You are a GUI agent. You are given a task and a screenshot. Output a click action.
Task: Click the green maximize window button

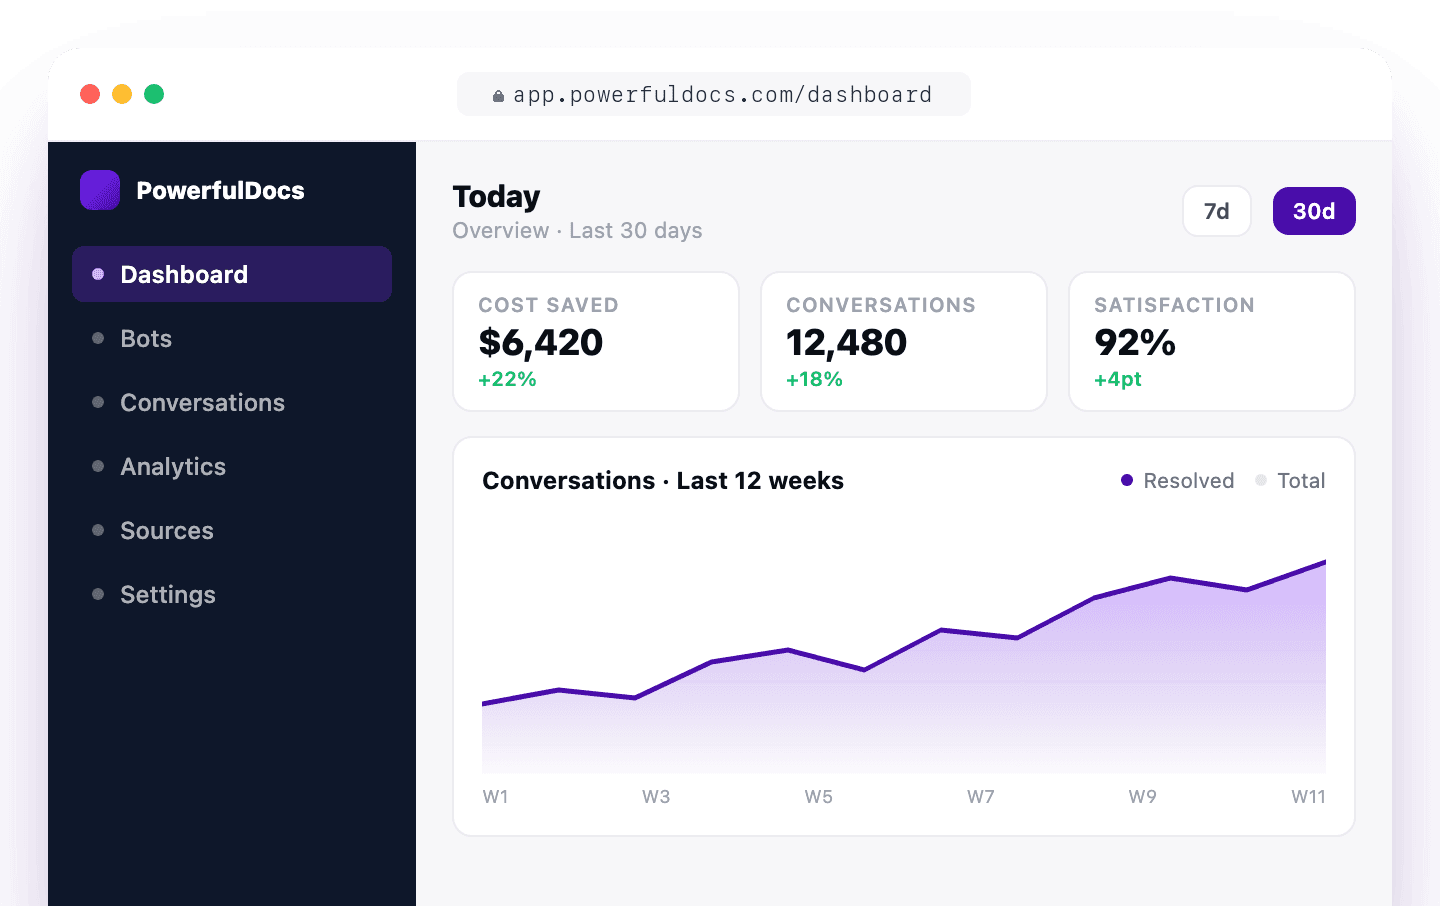pos(154,94)
